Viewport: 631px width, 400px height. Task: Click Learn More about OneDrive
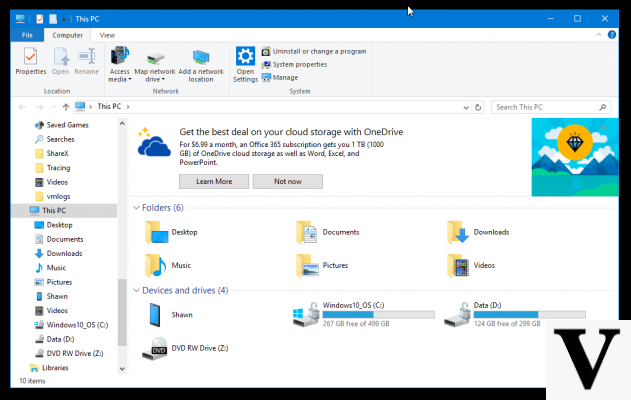214,181
